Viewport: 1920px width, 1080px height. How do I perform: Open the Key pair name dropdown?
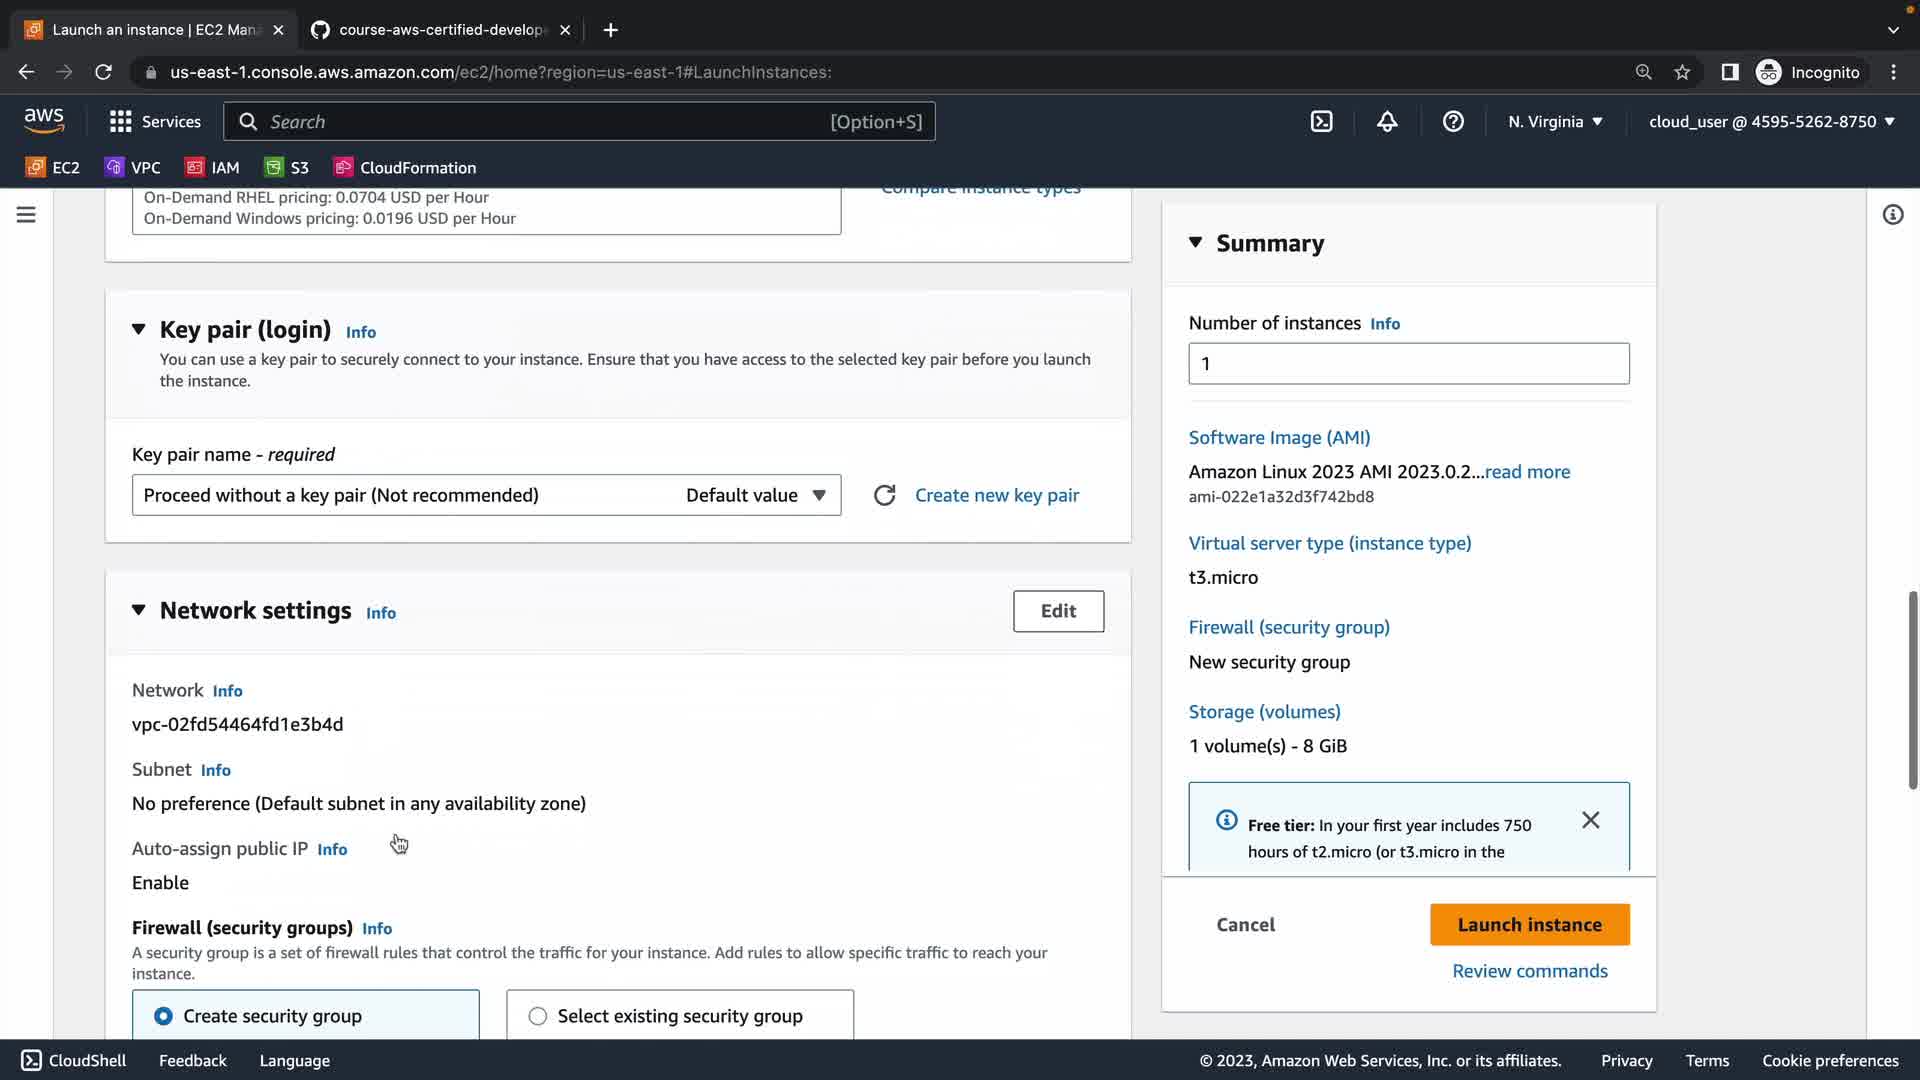click(486, 496)
